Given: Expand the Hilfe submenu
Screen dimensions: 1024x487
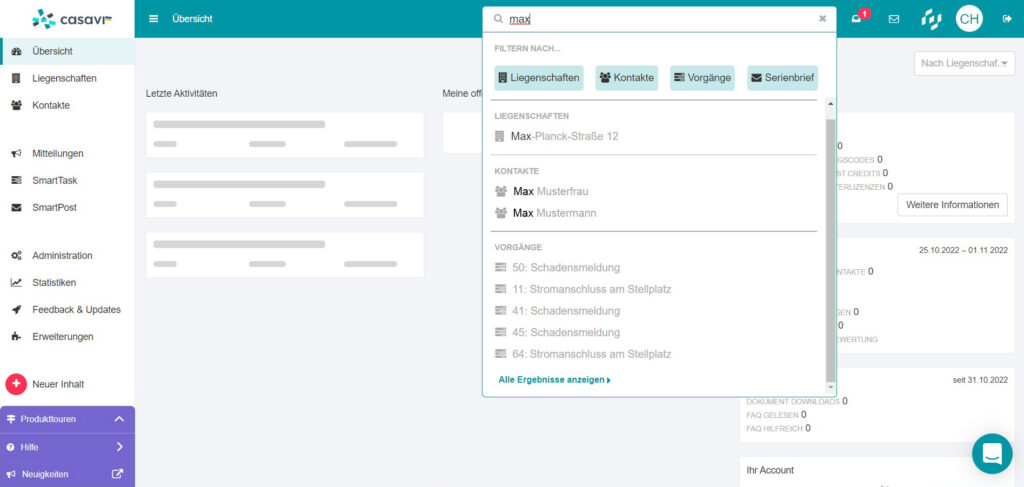Looking at the screenshot, I should tap(119, 447).
